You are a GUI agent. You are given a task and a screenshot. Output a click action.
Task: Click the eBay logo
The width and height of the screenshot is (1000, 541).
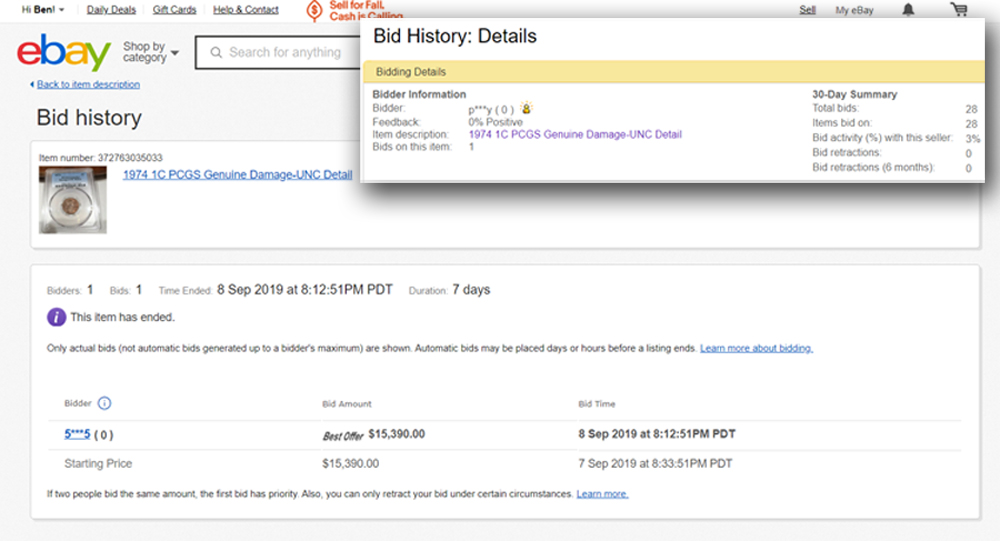[64, 52]
